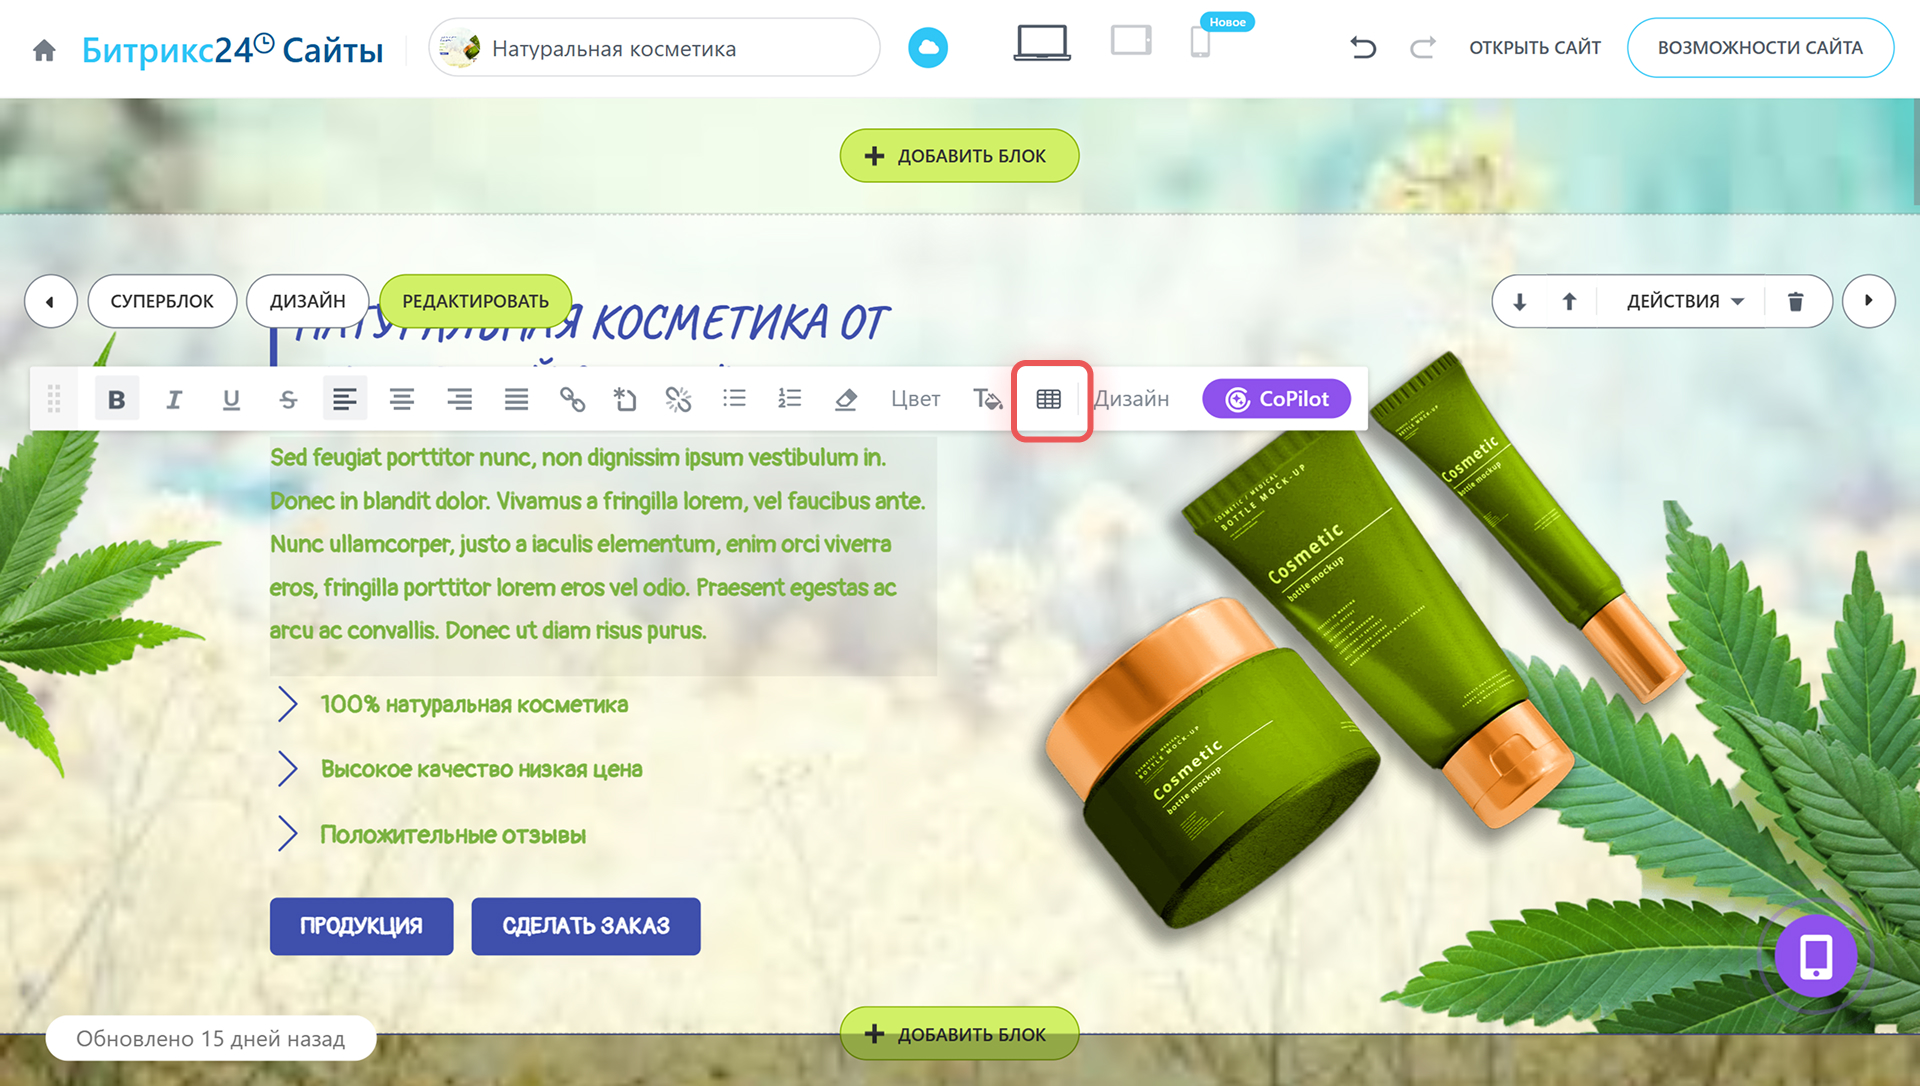1920x1086 pixels.
Task: Toggle strikethrough formatting
Action: (288, 399)
